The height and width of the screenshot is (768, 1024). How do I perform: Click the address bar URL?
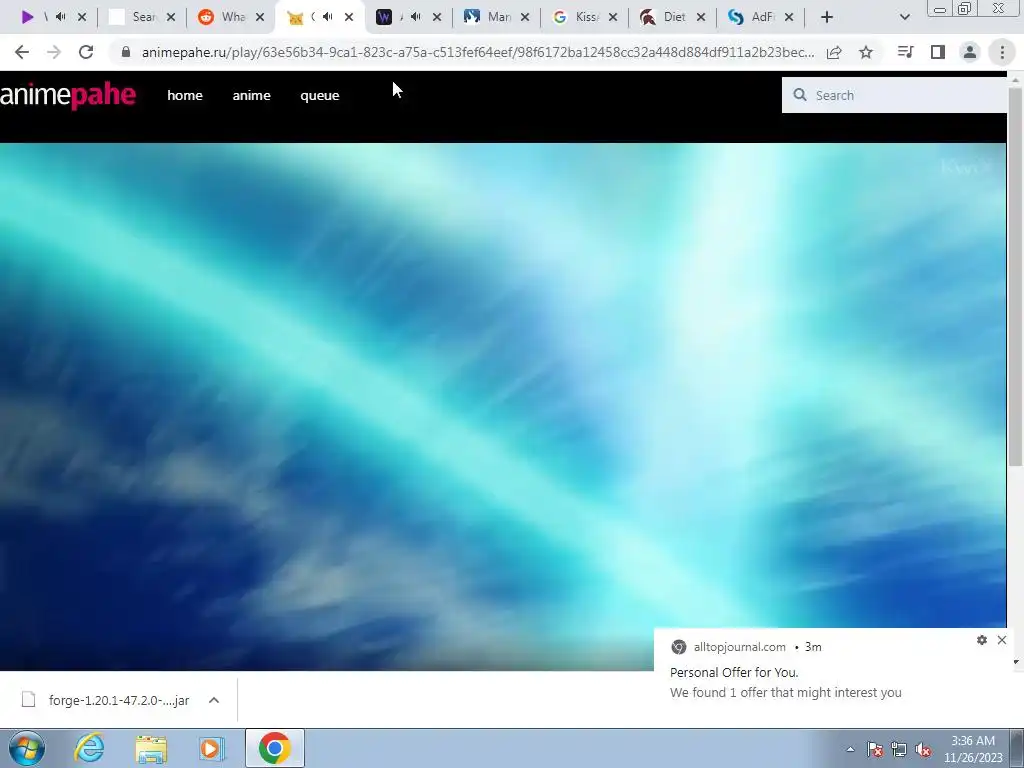click(477, 52)
